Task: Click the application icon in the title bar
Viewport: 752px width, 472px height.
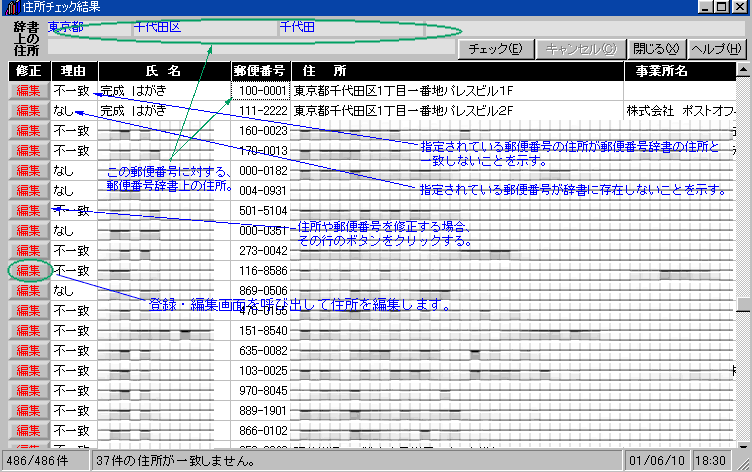Action: point(10,8)
